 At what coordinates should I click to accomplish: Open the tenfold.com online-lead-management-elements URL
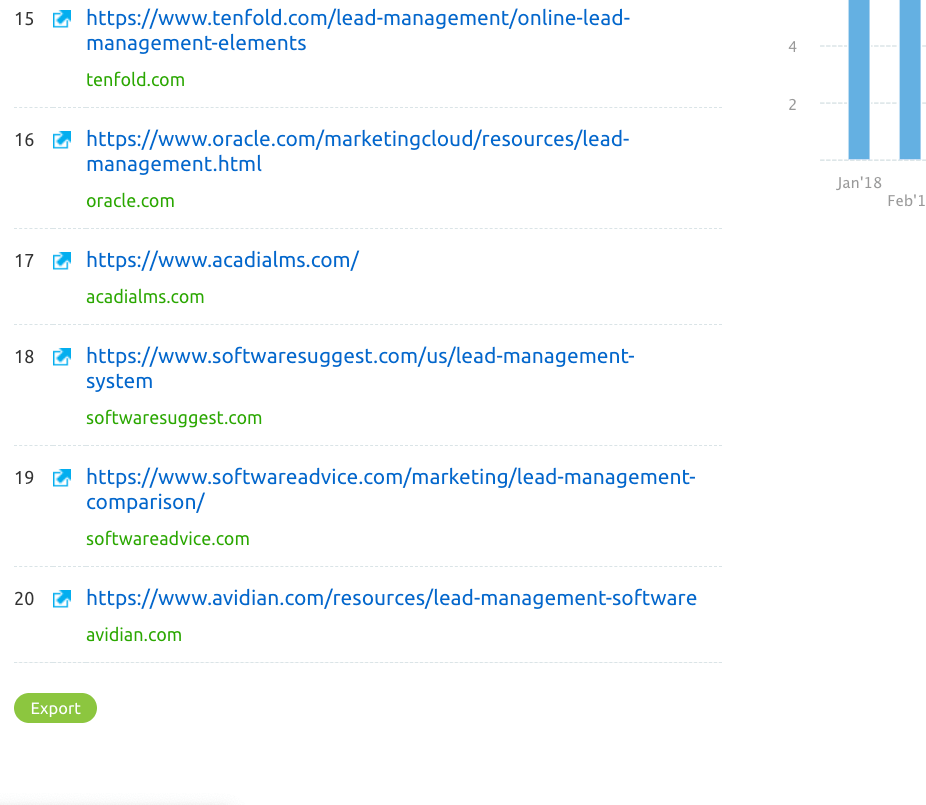point(358,31)
